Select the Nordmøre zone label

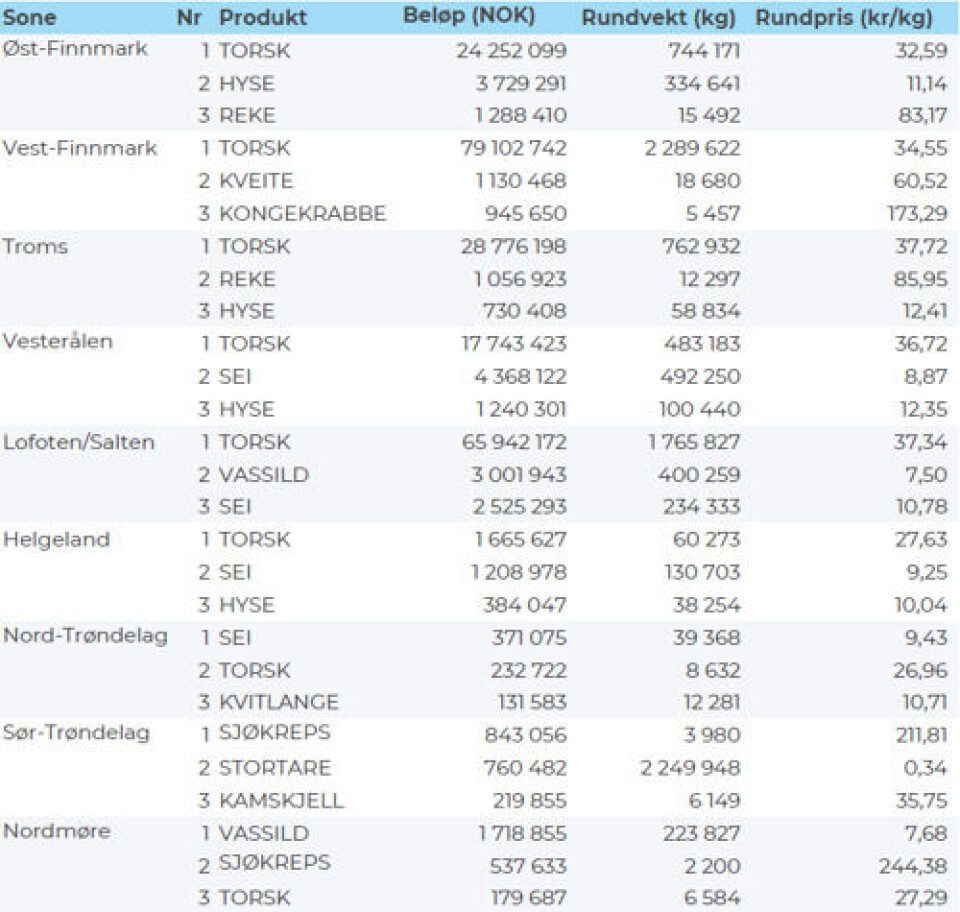click(56, 832)
